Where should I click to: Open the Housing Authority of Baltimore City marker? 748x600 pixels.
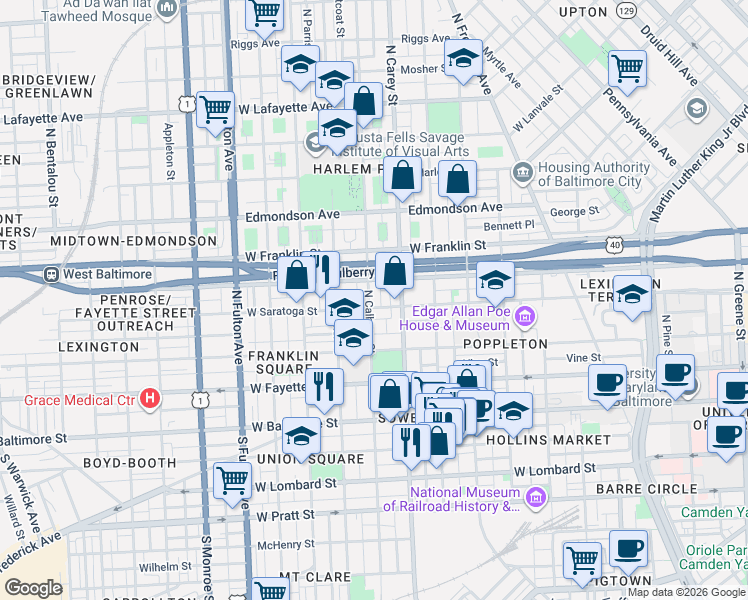(x=523, y=173)
